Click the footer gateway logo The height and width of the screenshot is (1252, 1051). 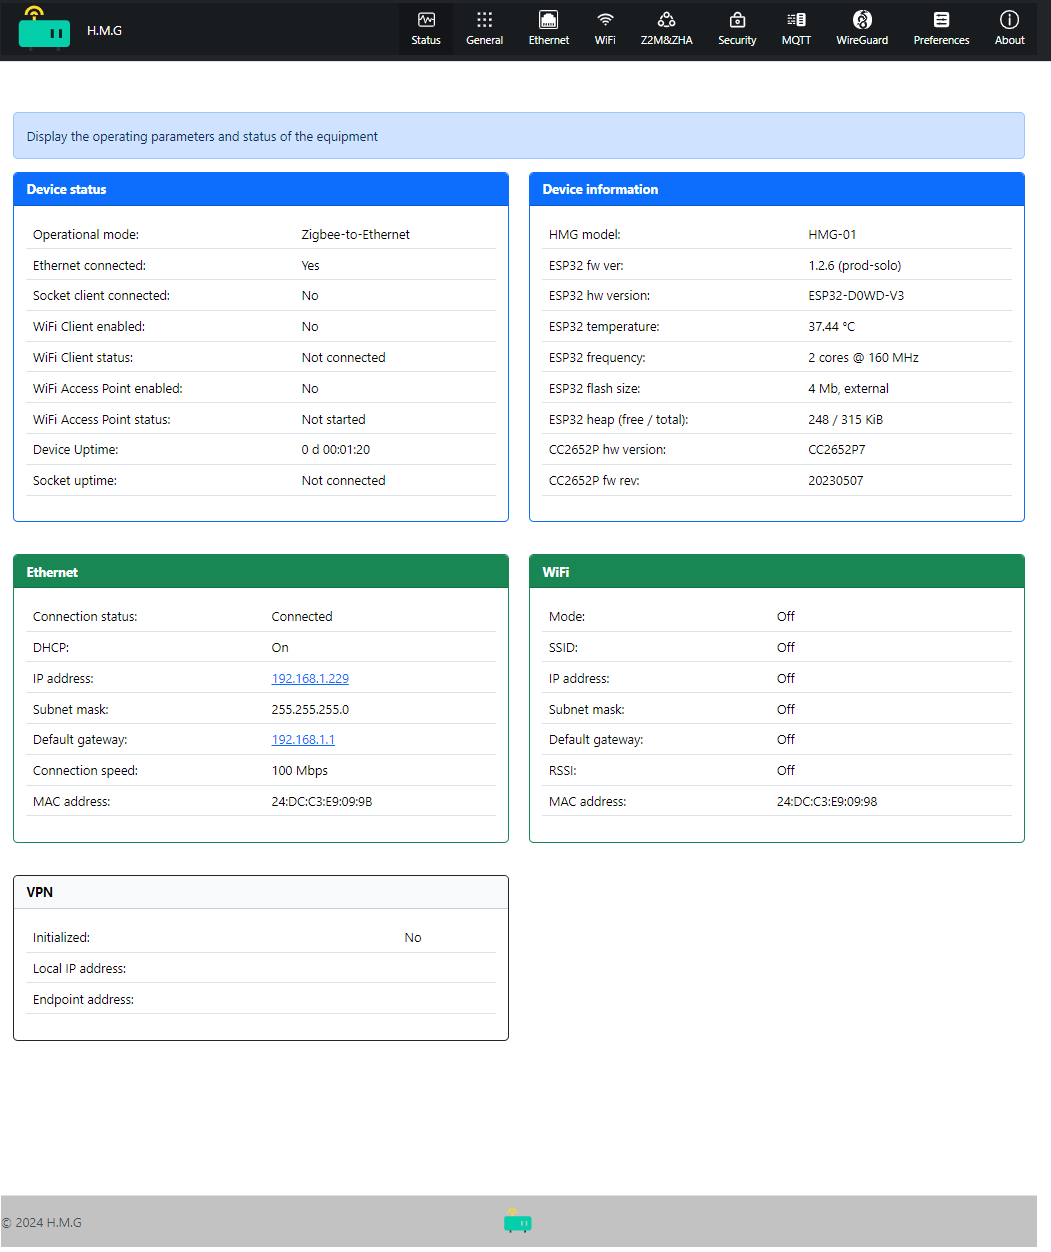(518, 1221)
